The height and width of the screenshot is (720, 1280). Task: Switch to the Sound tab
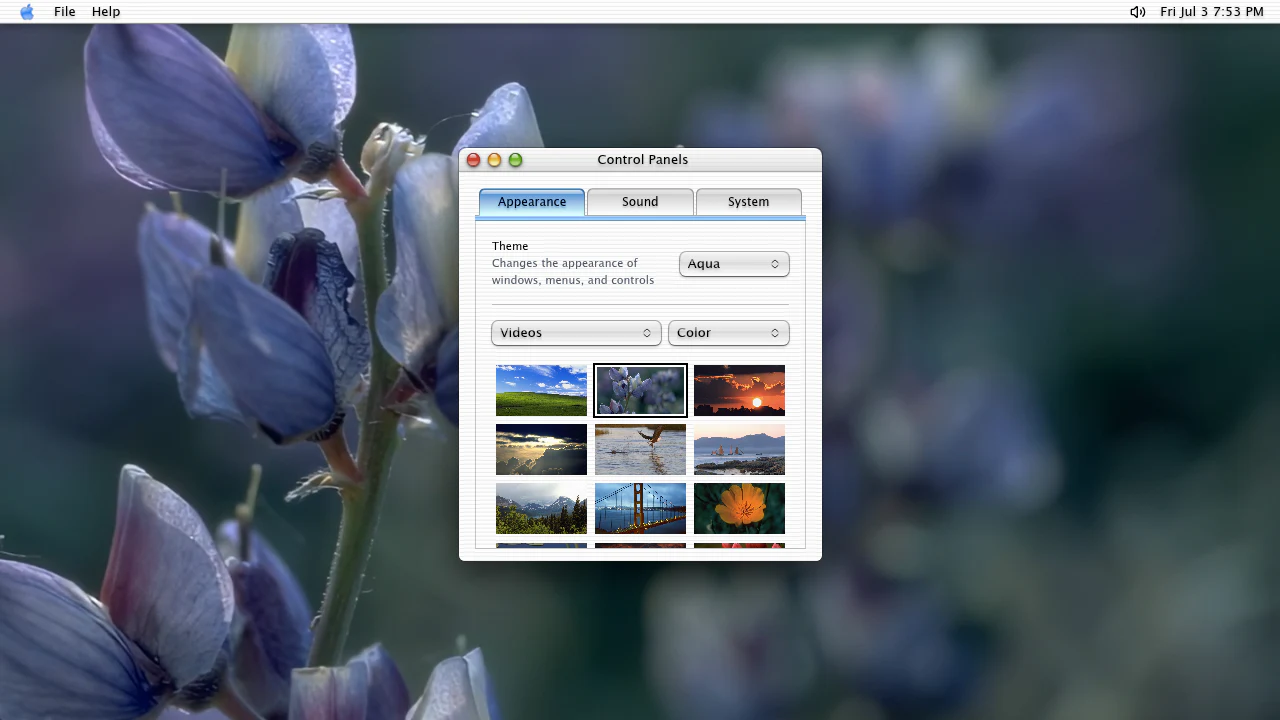pos(640,202)
